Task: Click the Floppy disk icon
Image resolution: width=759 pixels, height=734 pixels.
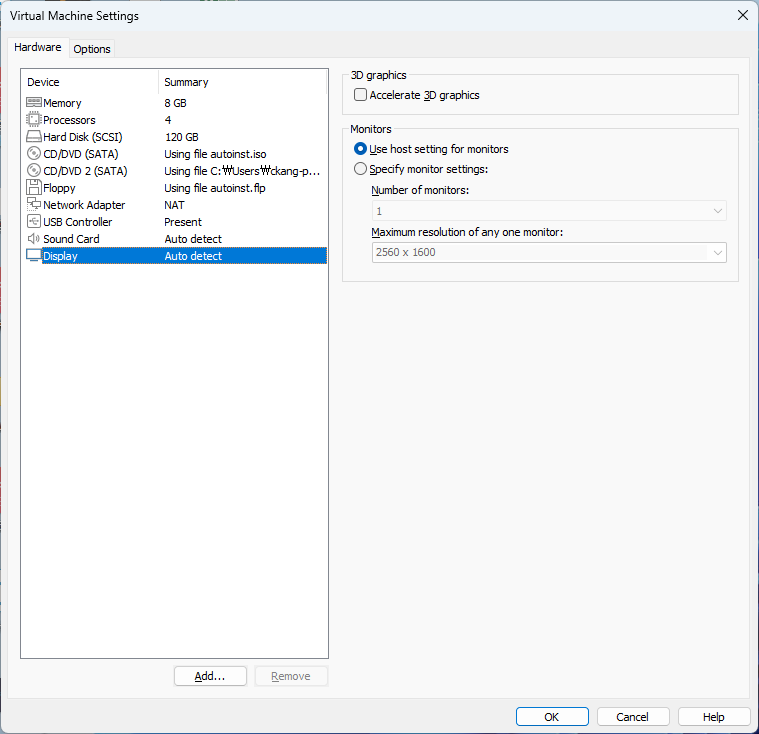Action: click(33, 187)
